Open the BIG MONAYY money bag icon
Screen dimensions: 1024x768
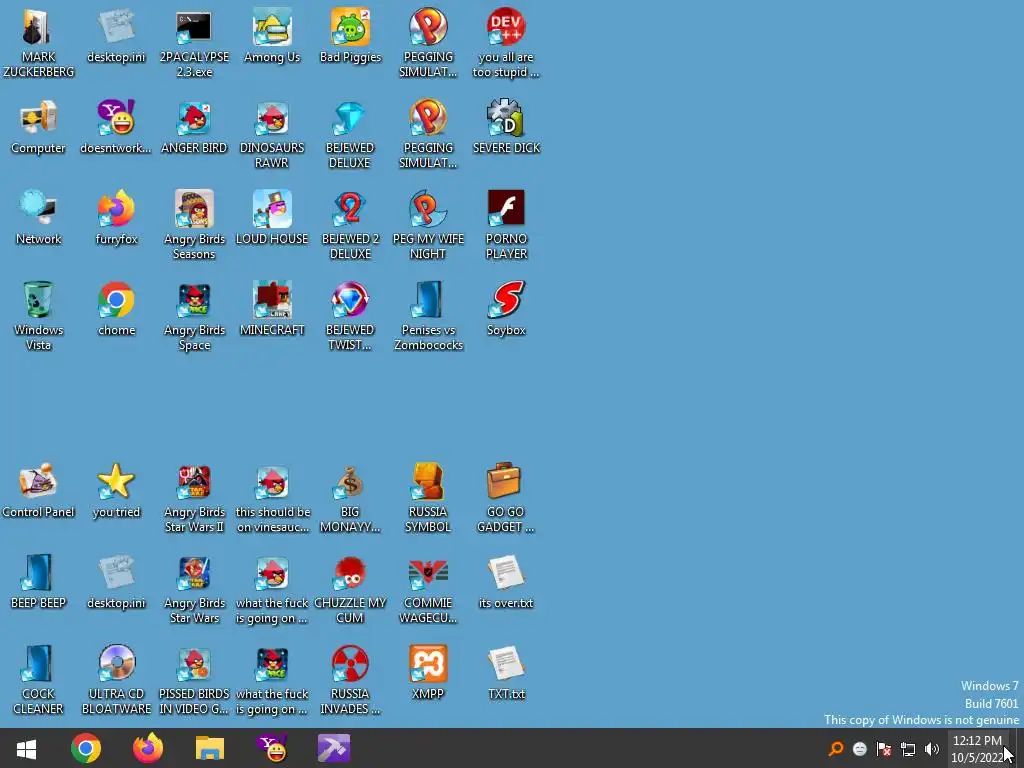pos(350,483)
